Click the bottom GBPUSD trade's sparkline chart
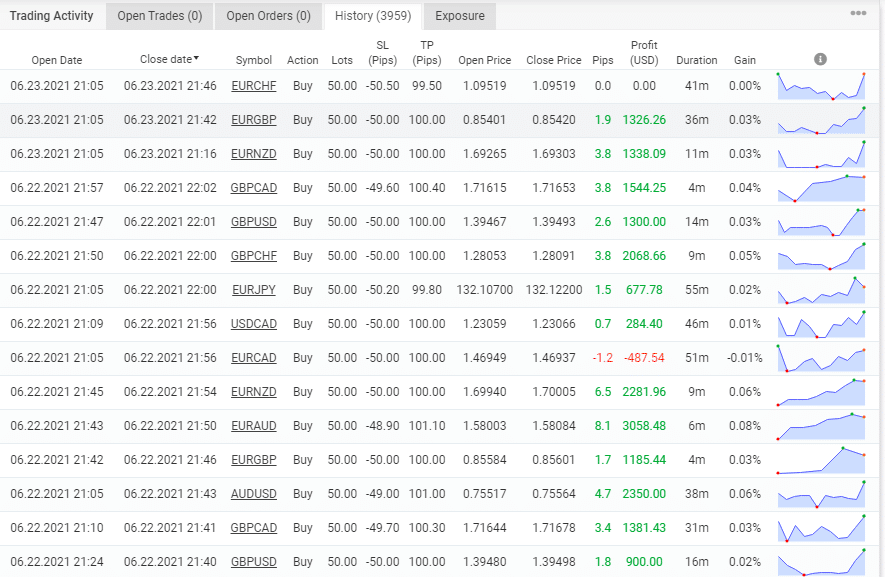 coord(823,561)
